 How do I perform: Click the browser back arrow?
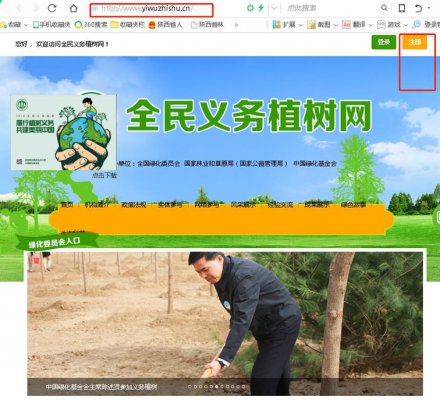point(19,8)
